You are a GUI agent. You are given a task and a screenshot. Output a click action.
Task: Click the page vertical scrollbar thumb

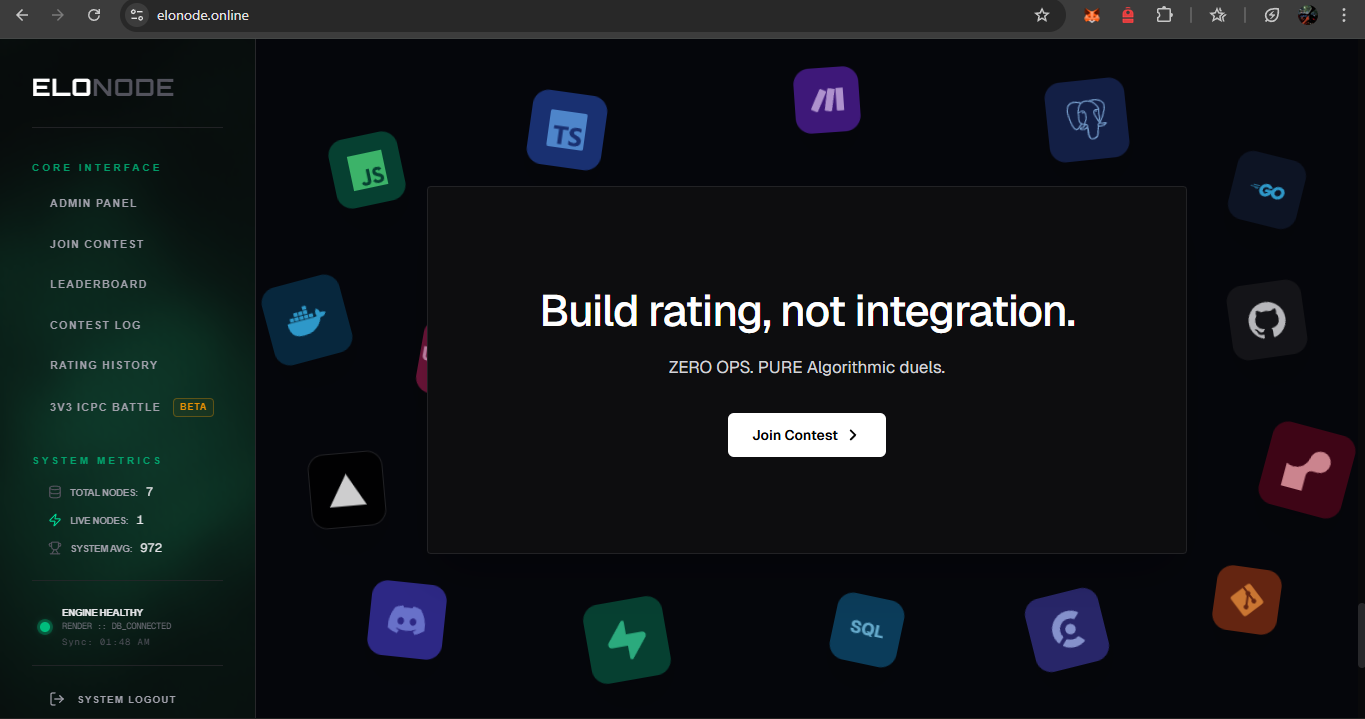click(x=1360, y=635)
